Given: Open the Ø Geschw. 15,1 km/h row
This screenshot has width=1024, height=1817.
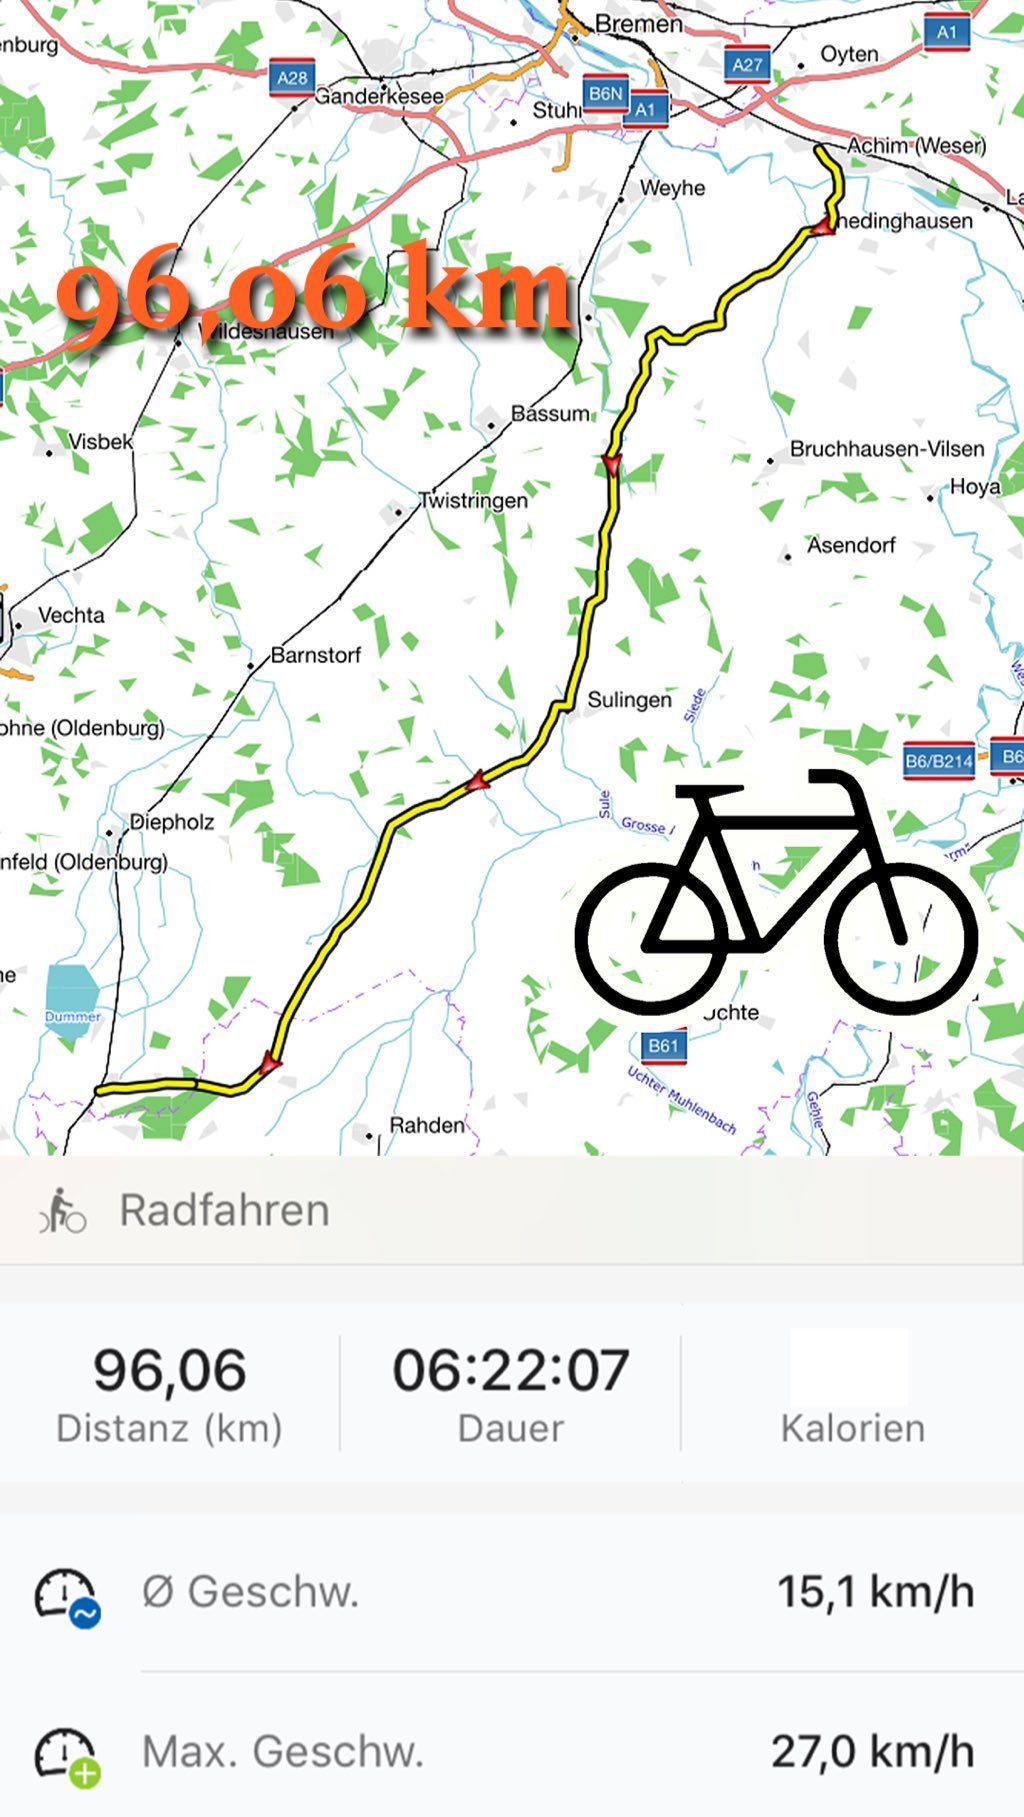Looking at the screenshot, I should point(512,1592).
